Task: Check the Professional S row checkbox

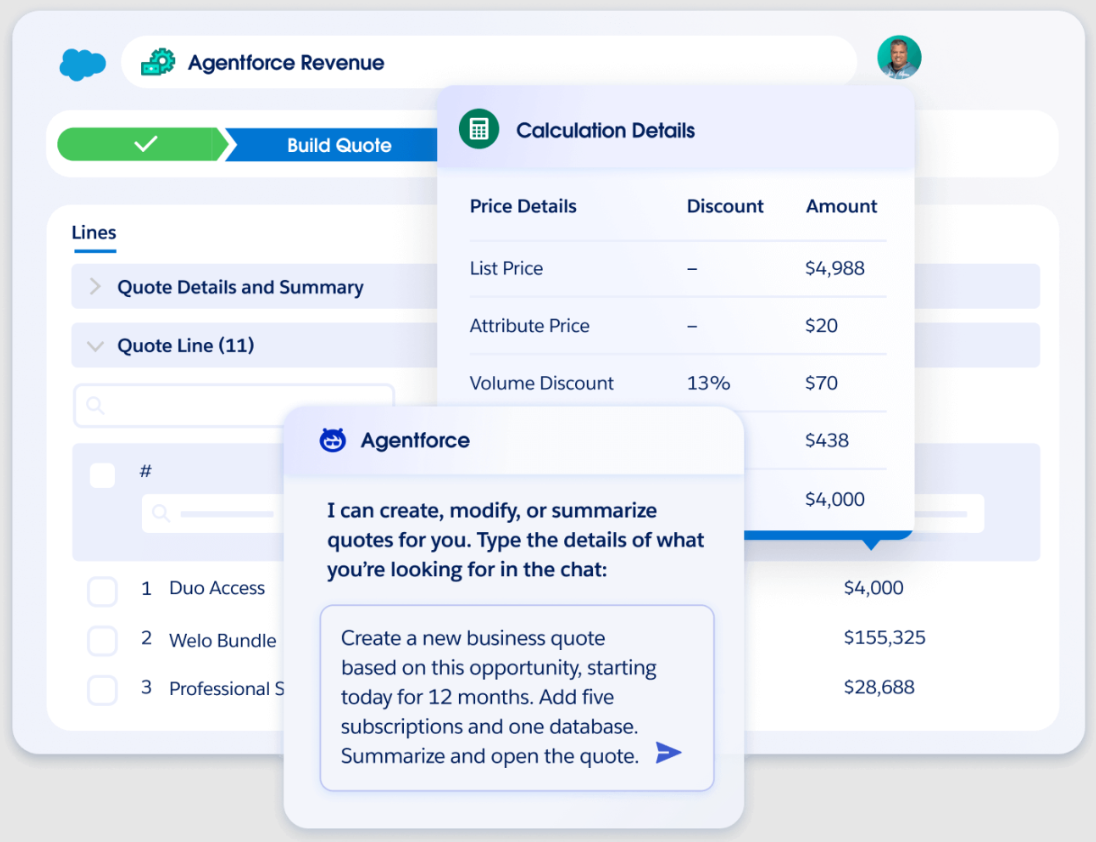Action: pos(102,690)
